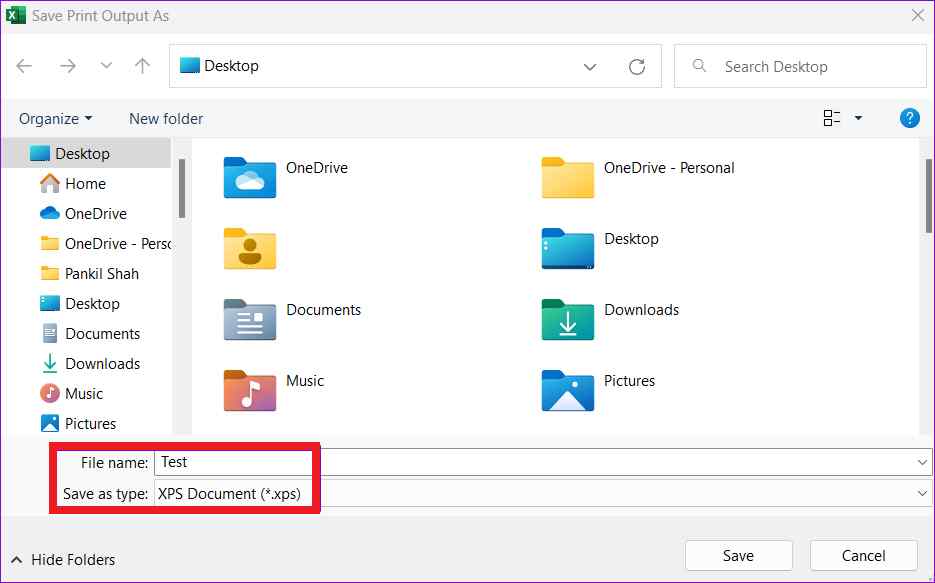
Task: Open the blue Help question icon
Action: (x=909, y=118)
